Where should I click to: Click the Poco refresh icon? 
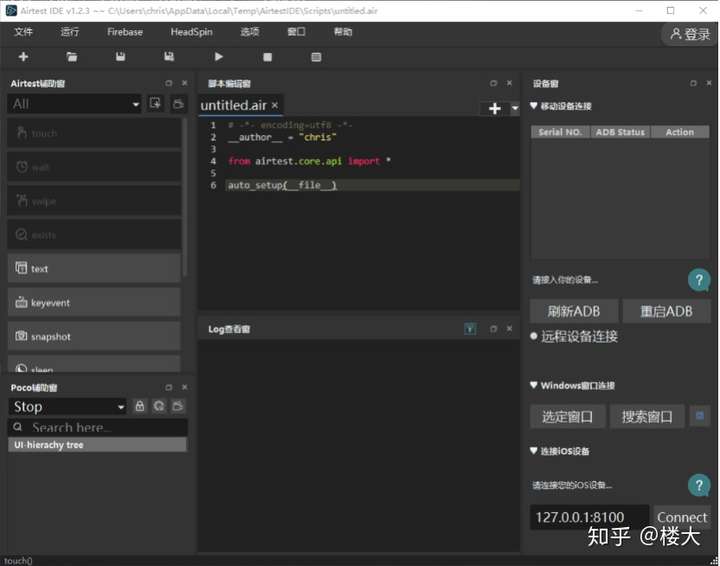(x=159, y=406)
